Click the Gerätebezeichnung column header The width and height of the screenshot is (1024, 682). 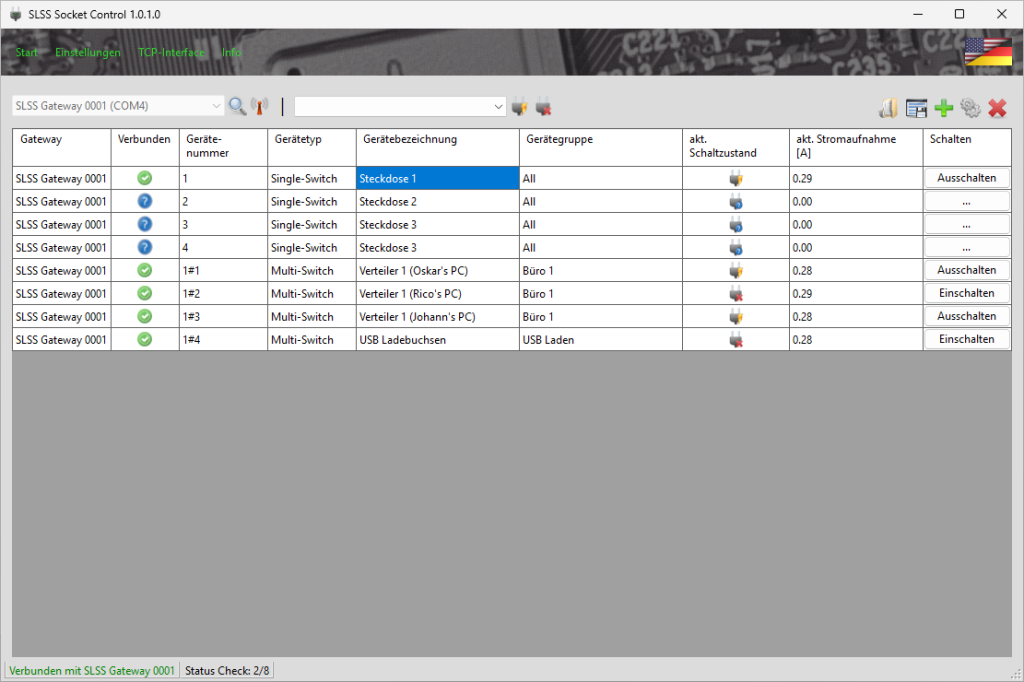[437, 140]
